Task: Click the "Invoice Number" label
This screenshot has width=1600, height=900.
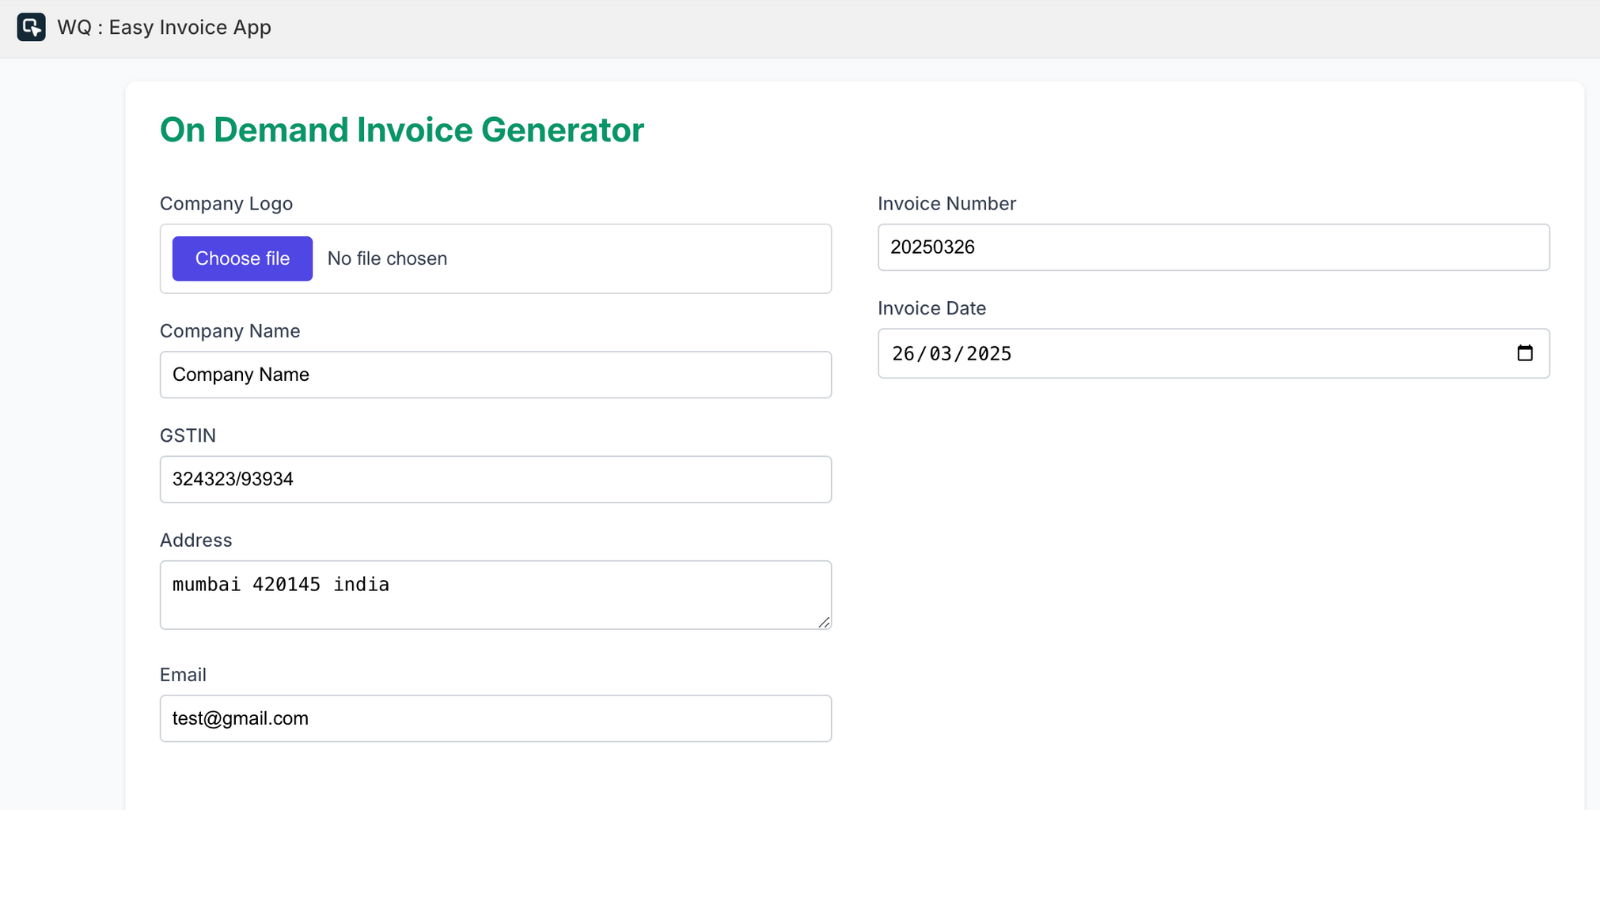Action: point(947,204)
